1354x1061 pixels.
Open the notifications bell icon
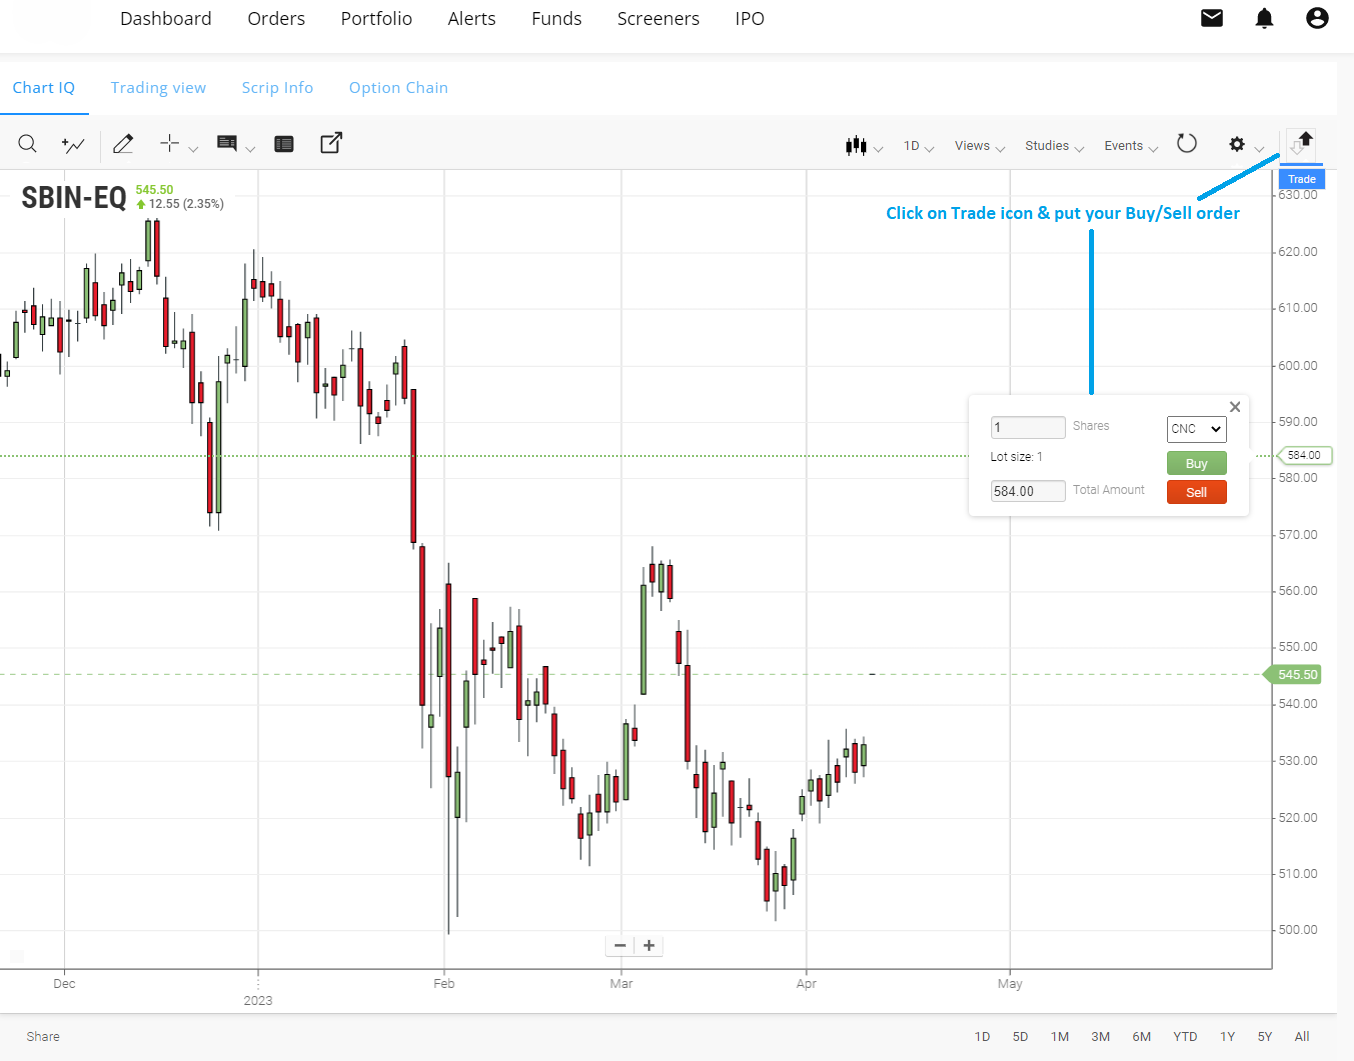(x=1264, y=18)
